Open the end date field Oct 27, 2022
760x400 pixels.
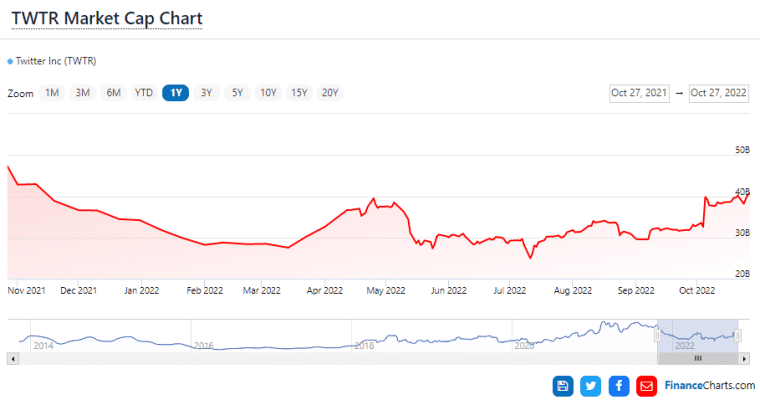718,93
